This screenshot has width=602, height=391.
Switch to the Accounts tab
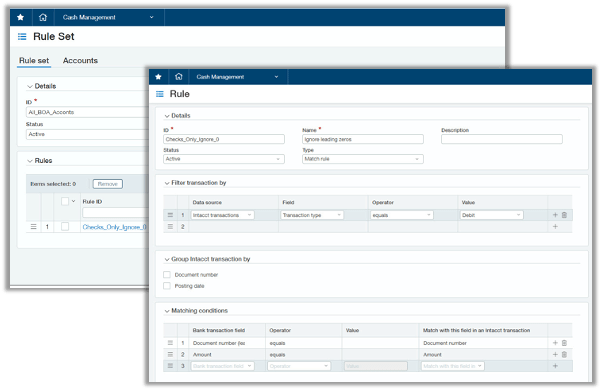pyautogui.click(x=80, y=61)
